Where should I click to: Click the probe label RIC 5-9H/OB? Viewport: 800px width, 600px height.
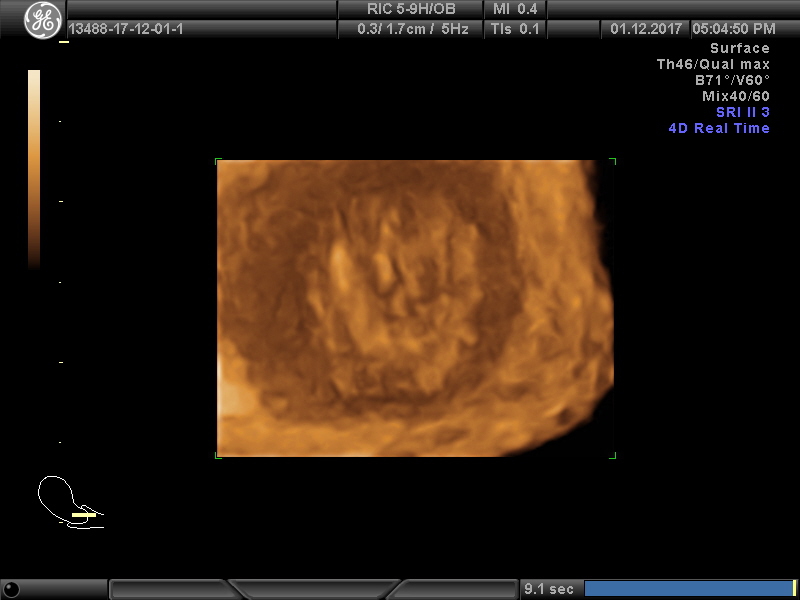[411, 9]
